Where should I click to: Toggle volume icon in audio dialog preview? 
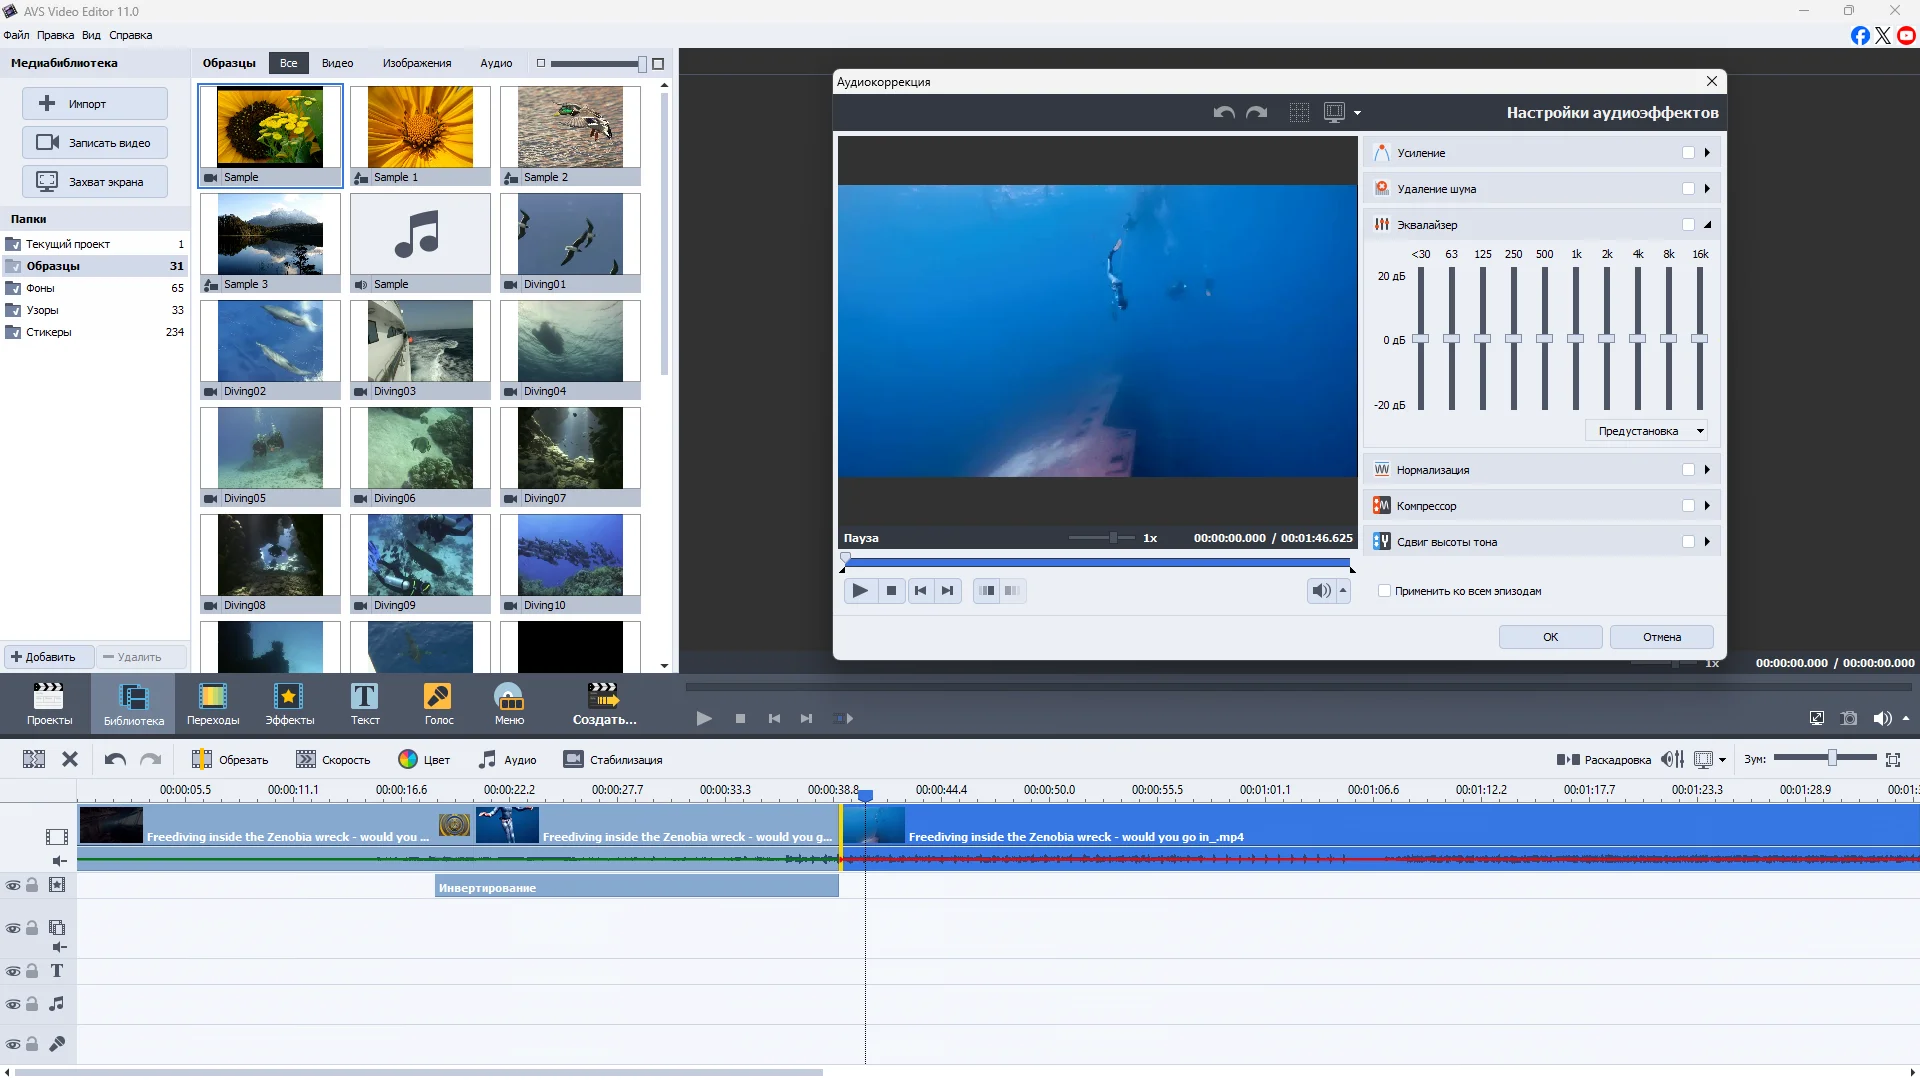(x=1321, y=591)
